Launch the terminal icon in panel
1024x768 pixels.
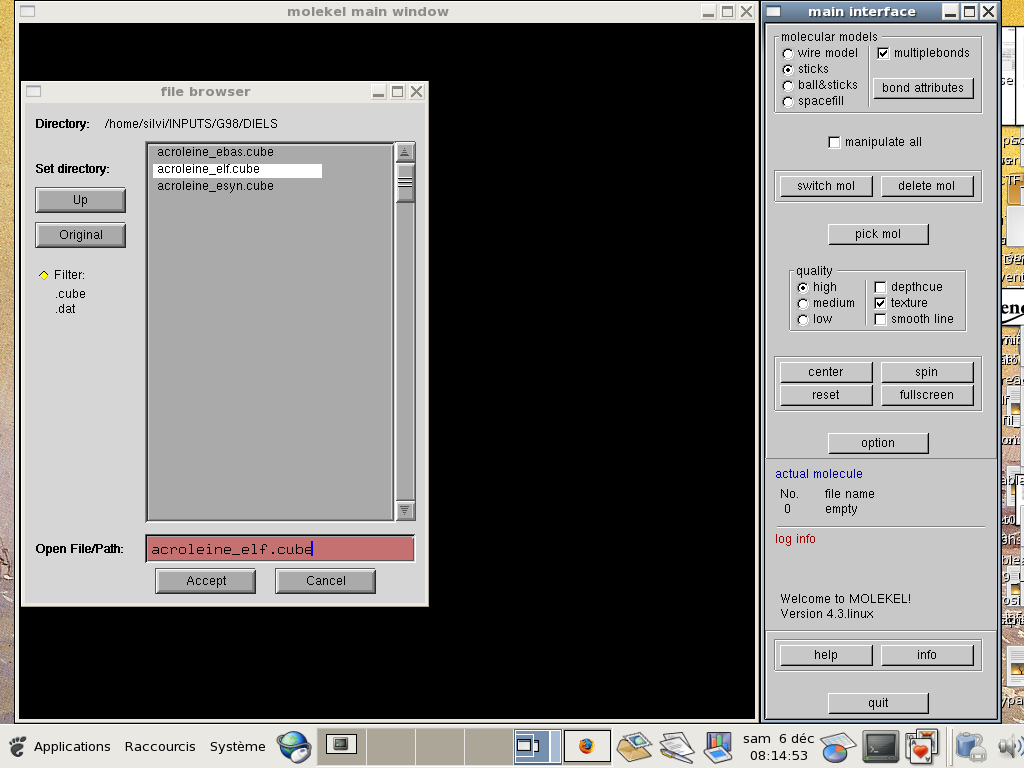coord(880,746)
